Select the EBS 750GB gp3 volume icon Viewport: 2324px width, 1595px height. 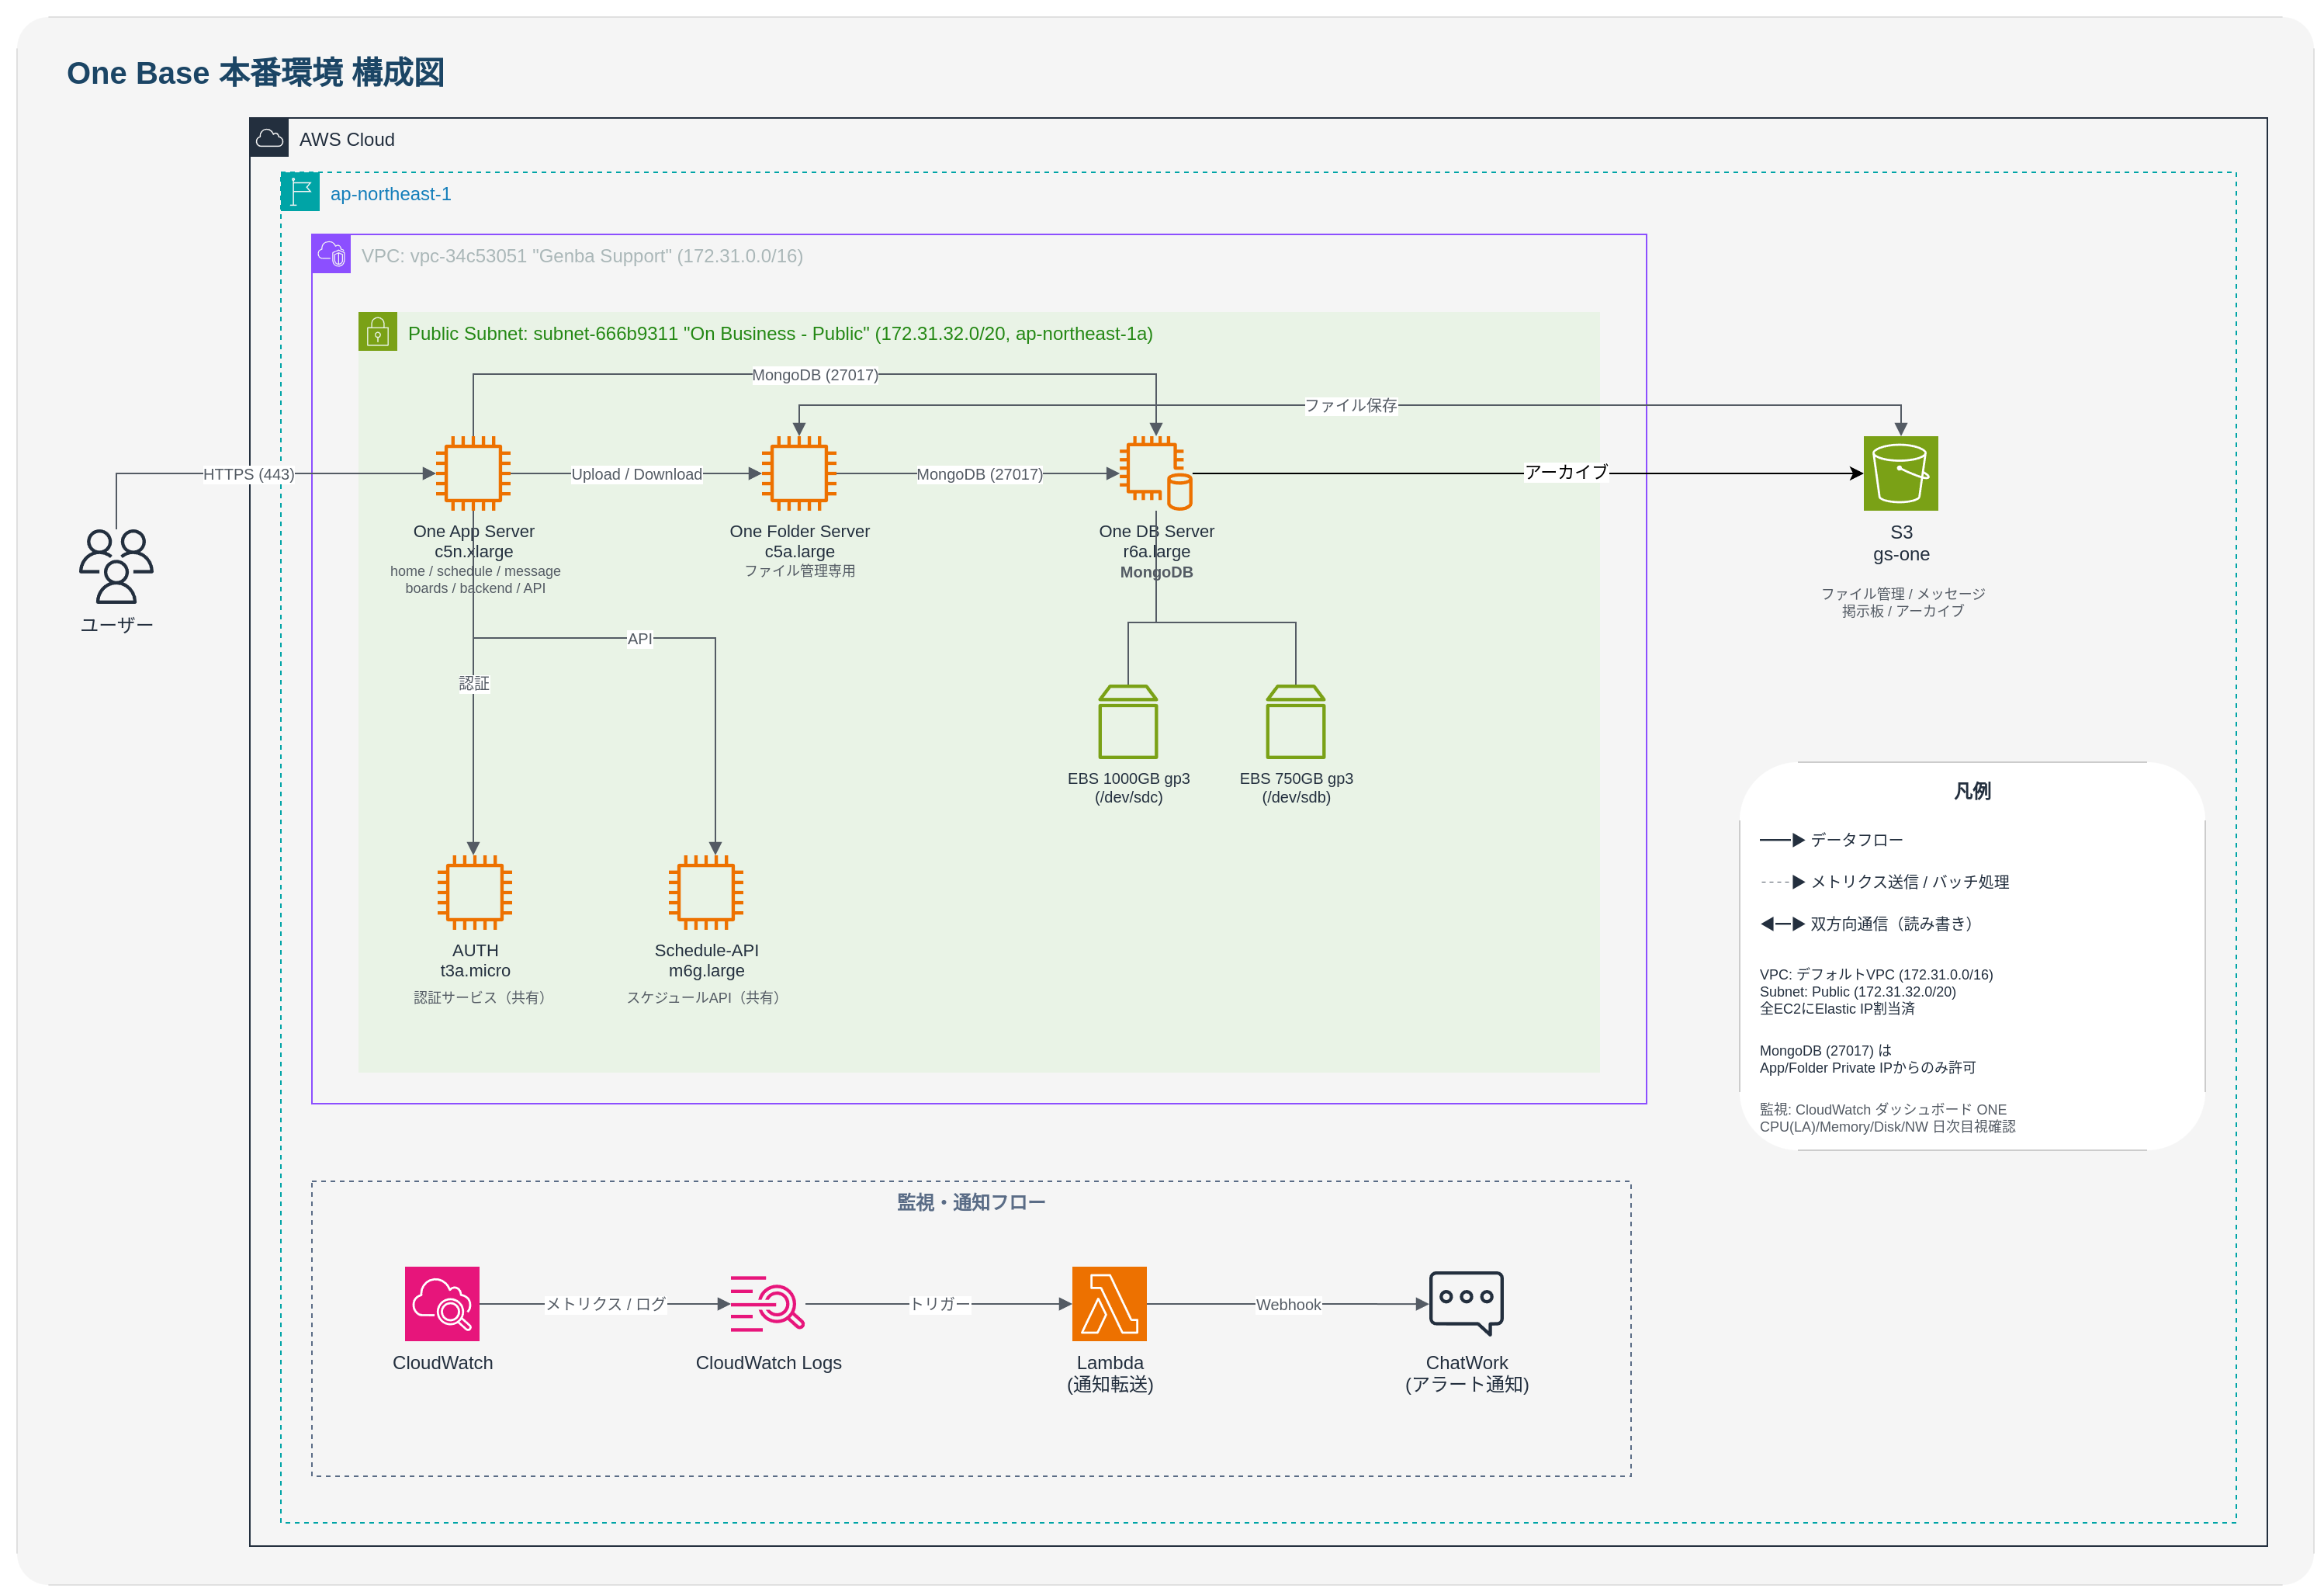click(x=1295, y=722)
